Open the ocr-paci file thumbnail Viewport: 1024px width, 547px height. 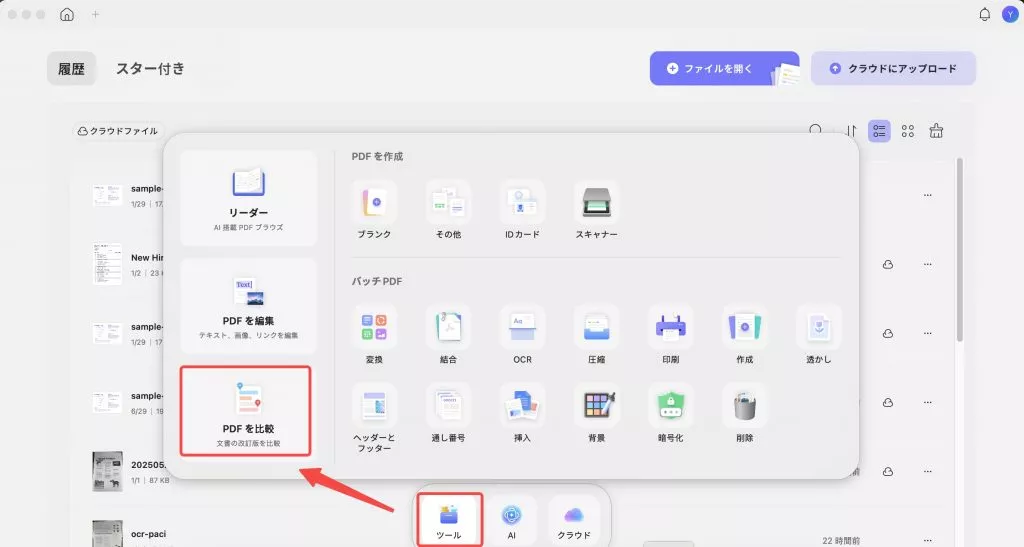(x=107, y=534)
